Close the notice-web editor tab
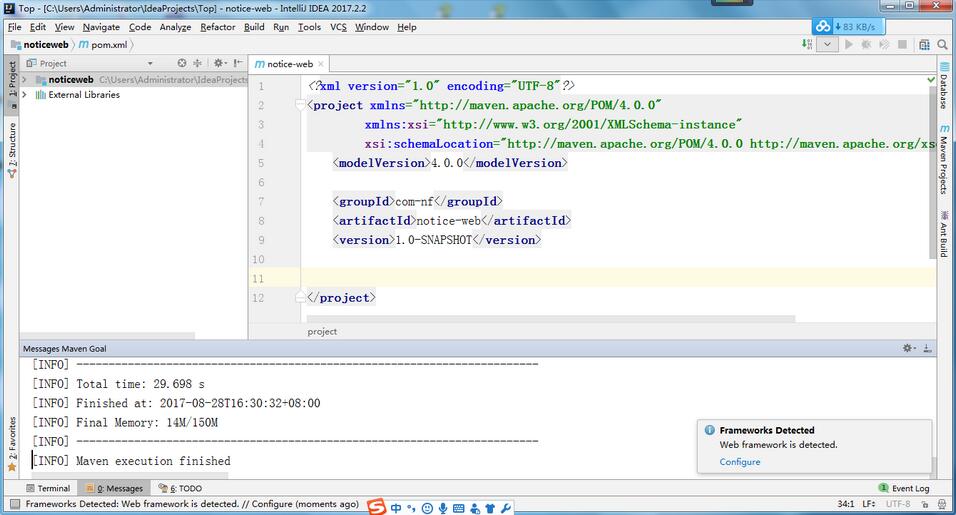The height and width of the screenshot is (515, 956). (321, 63)
